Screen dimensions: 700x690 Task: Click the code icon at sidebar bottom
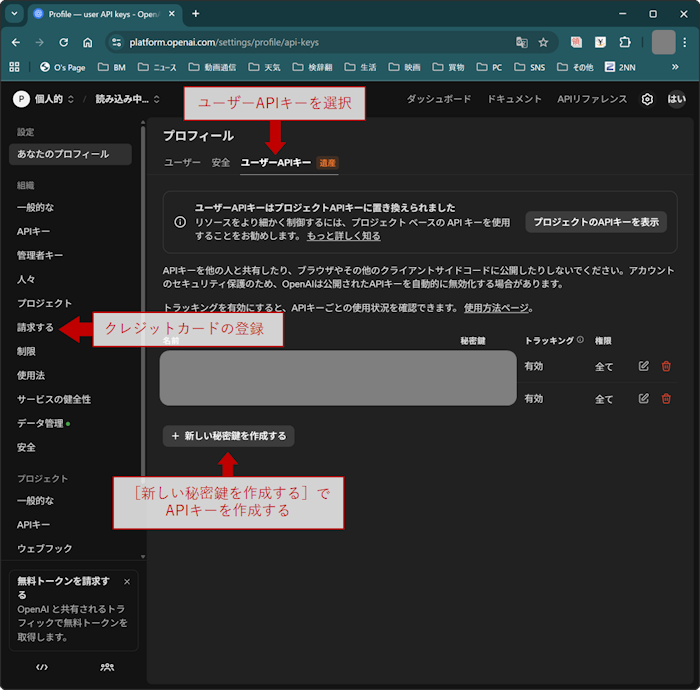[x=42, y=666]
